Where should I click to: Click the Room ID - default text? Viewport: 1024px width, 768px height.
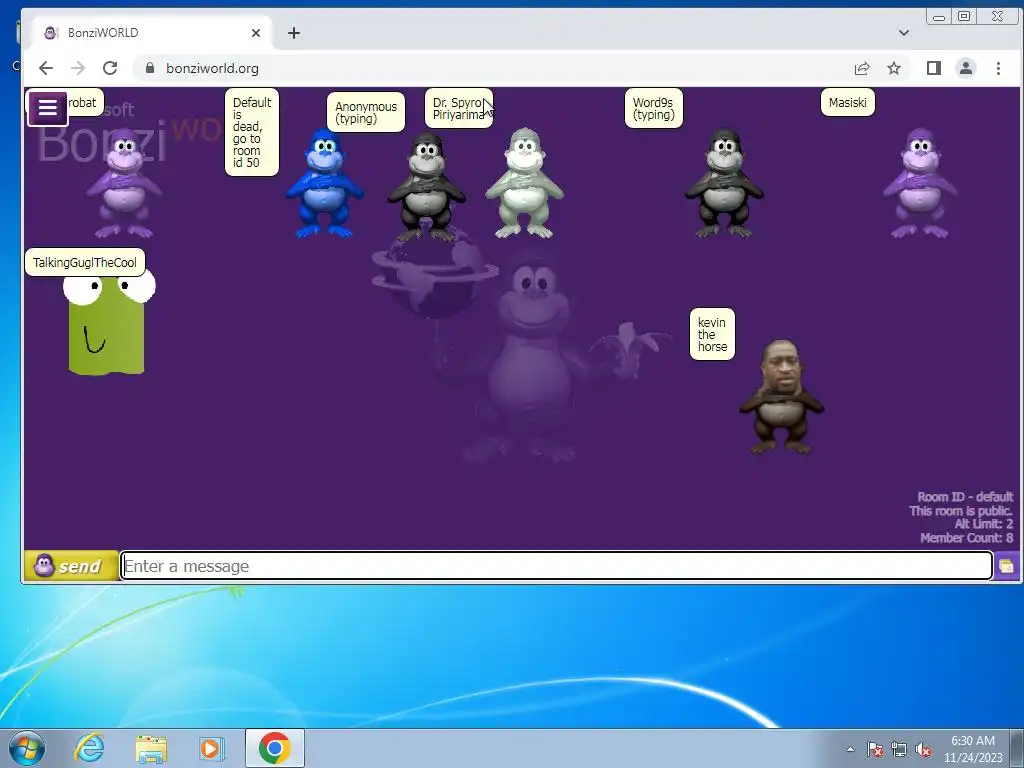coord(965,497)
